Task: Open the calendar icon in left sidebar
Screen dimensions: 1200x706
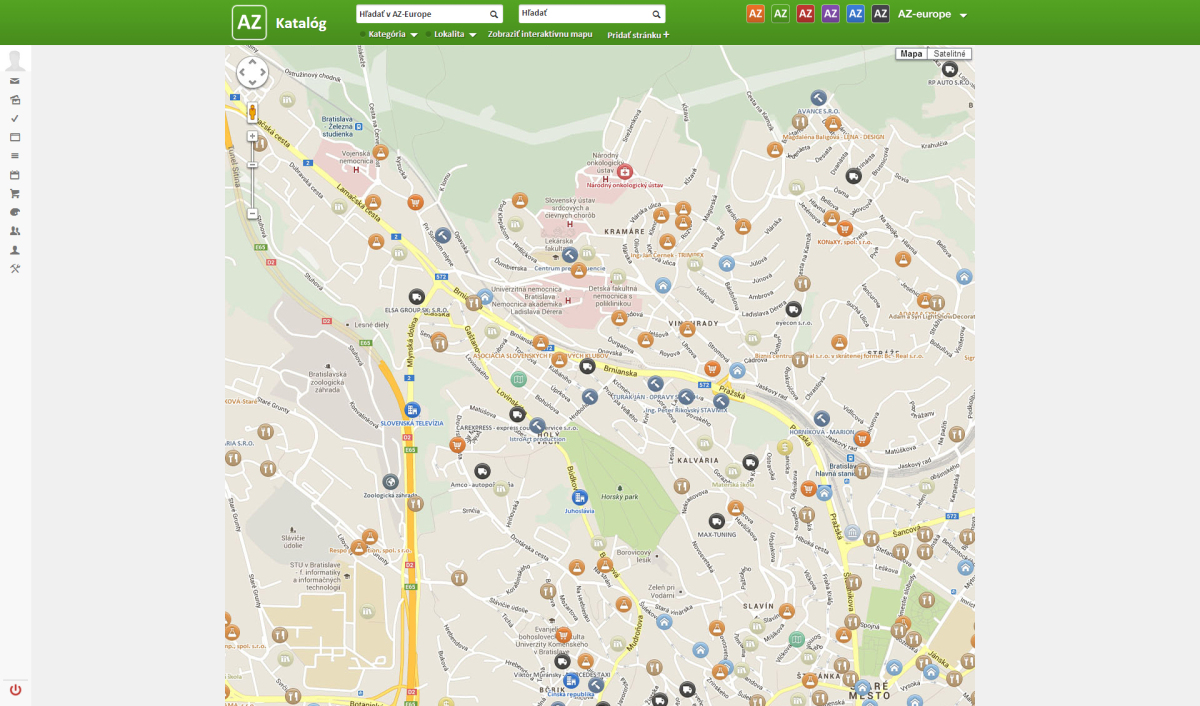Action: click(x=15, y=175)
